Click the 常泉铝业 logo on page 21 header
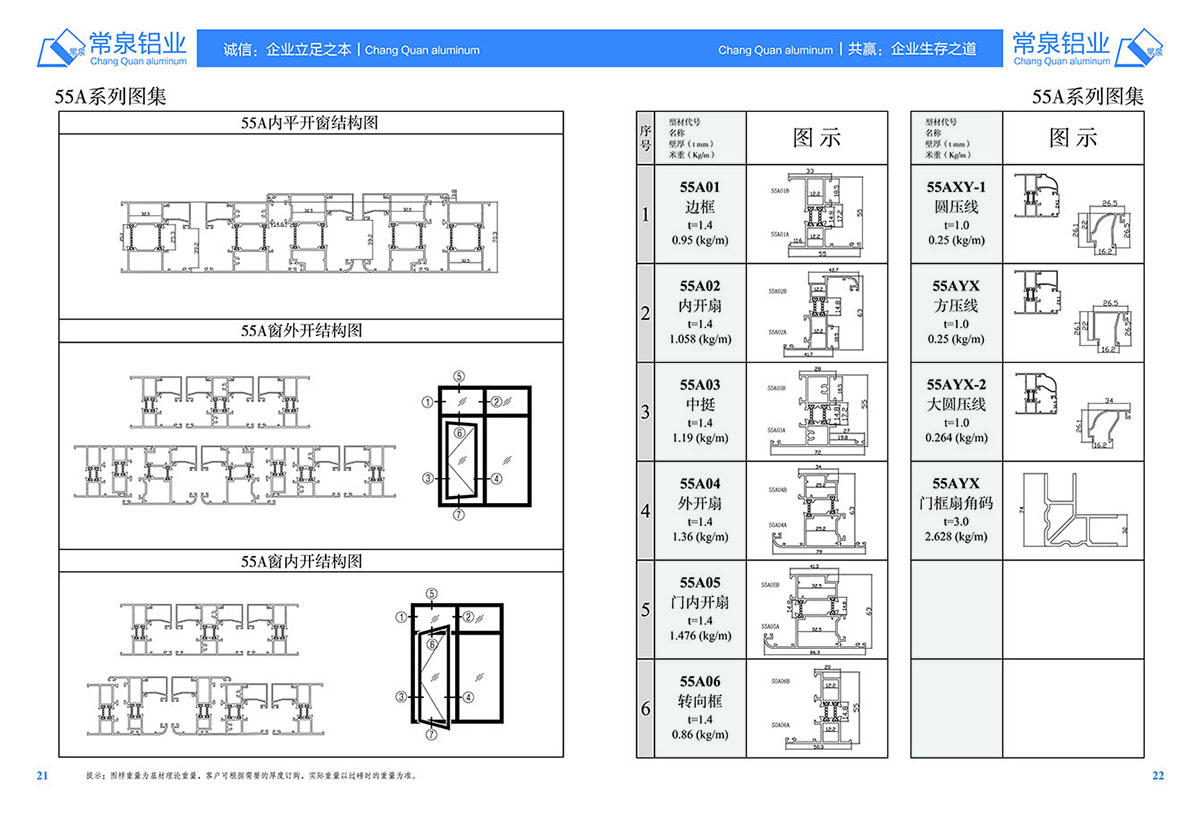Image resolution: width=1200 pixels, height=816 pixels. point(112,48)
